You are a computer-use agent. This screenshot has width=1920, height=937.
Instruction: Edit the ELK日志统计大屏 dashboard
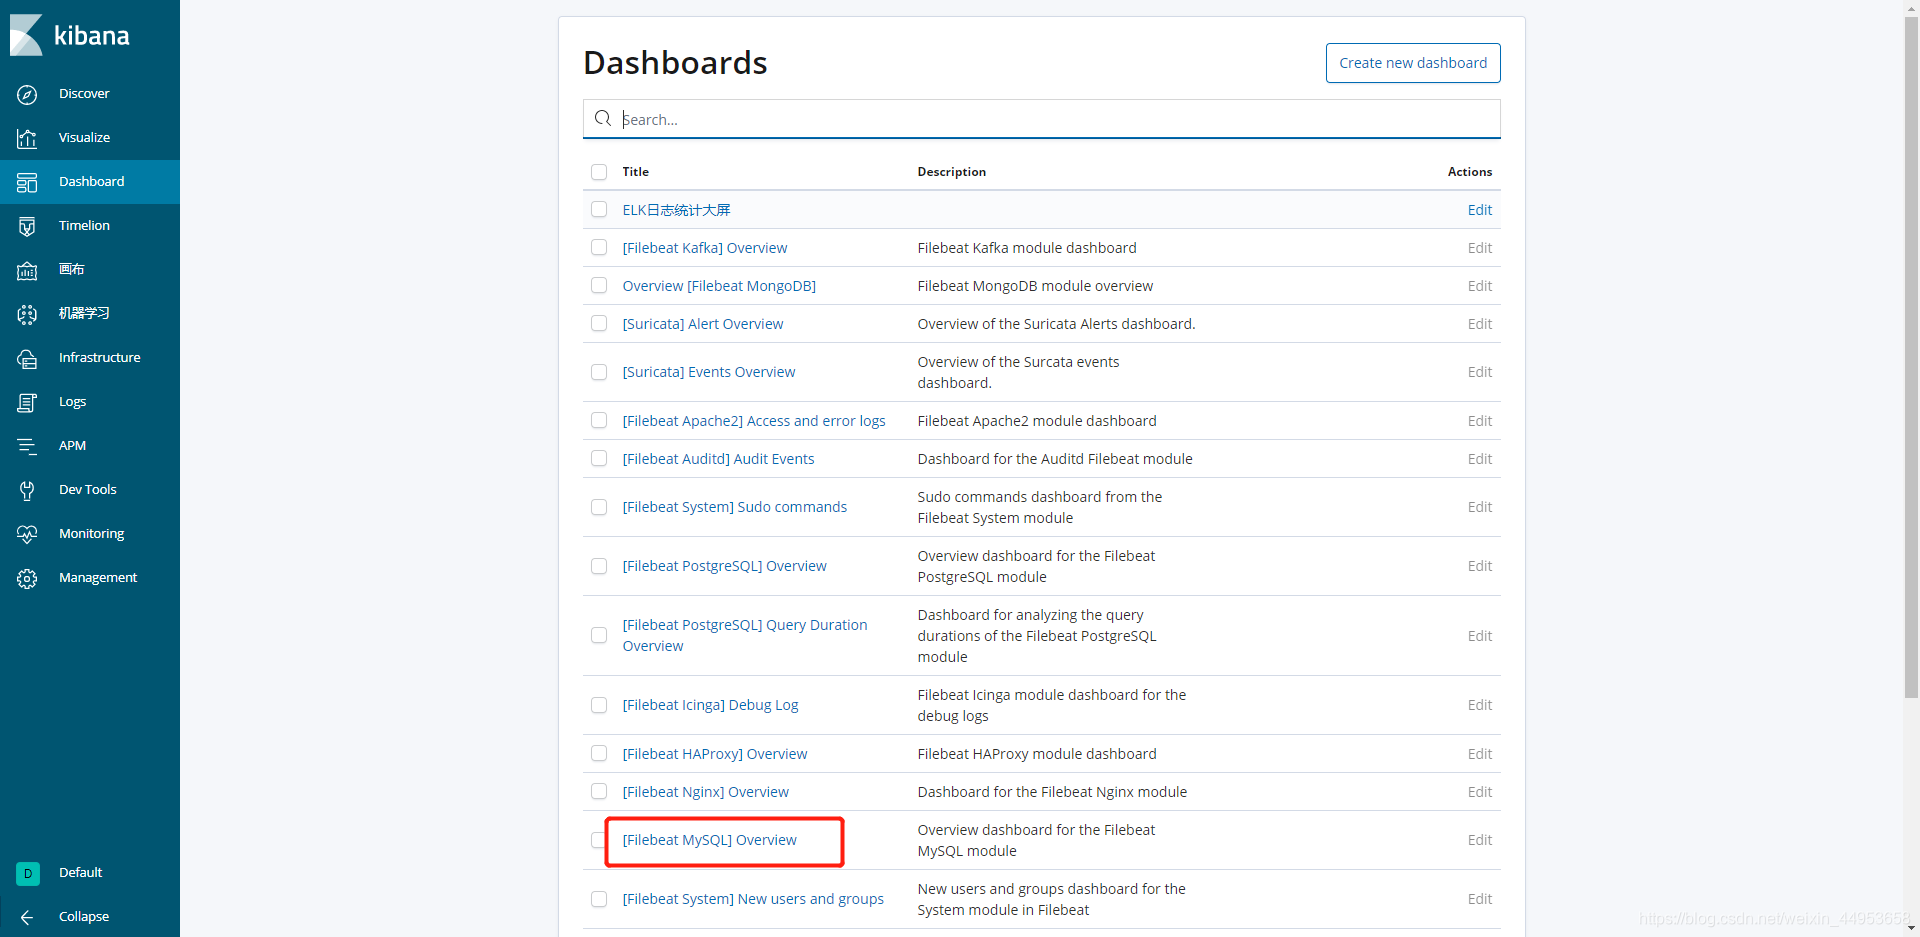(1479, 210)
